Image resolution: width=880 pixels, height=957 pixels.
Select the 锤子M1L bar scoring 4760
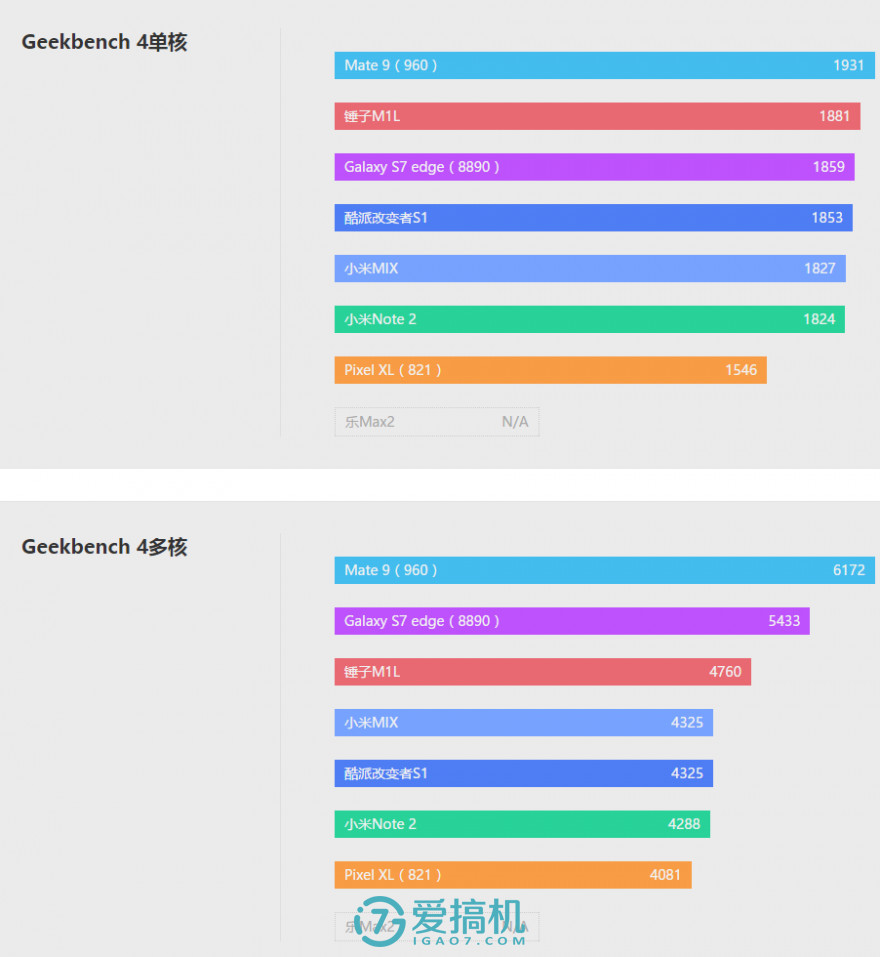543,671
